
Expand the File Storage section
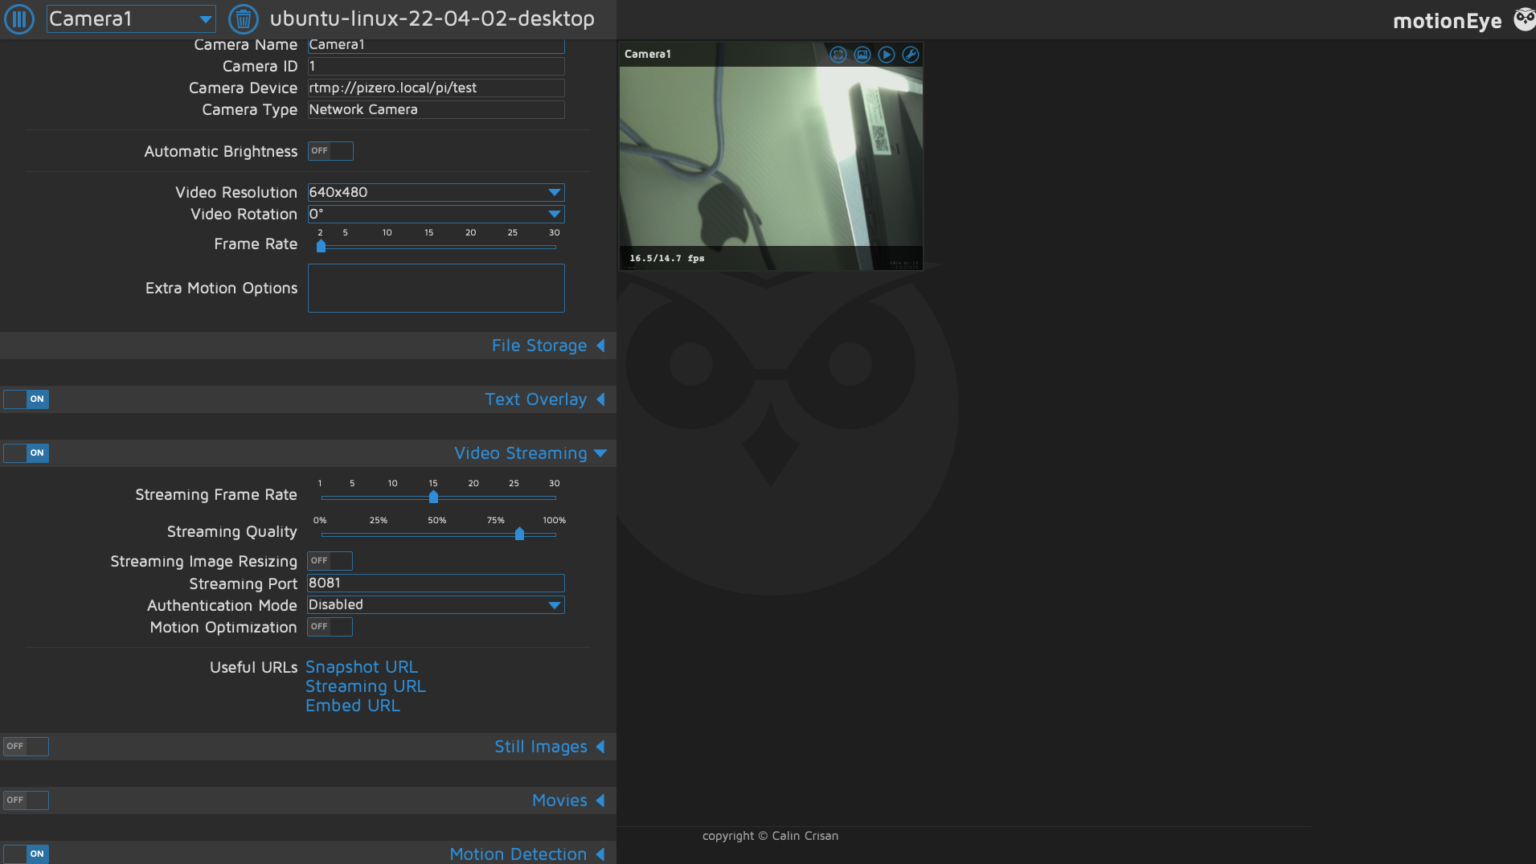(539, 345)
